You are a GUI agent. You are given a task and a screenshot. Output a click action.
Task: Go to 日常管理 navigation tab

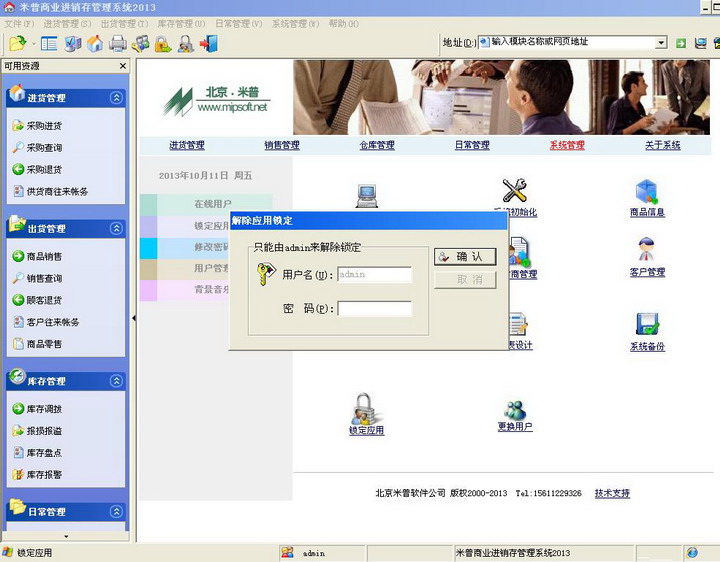pos(472,145)
